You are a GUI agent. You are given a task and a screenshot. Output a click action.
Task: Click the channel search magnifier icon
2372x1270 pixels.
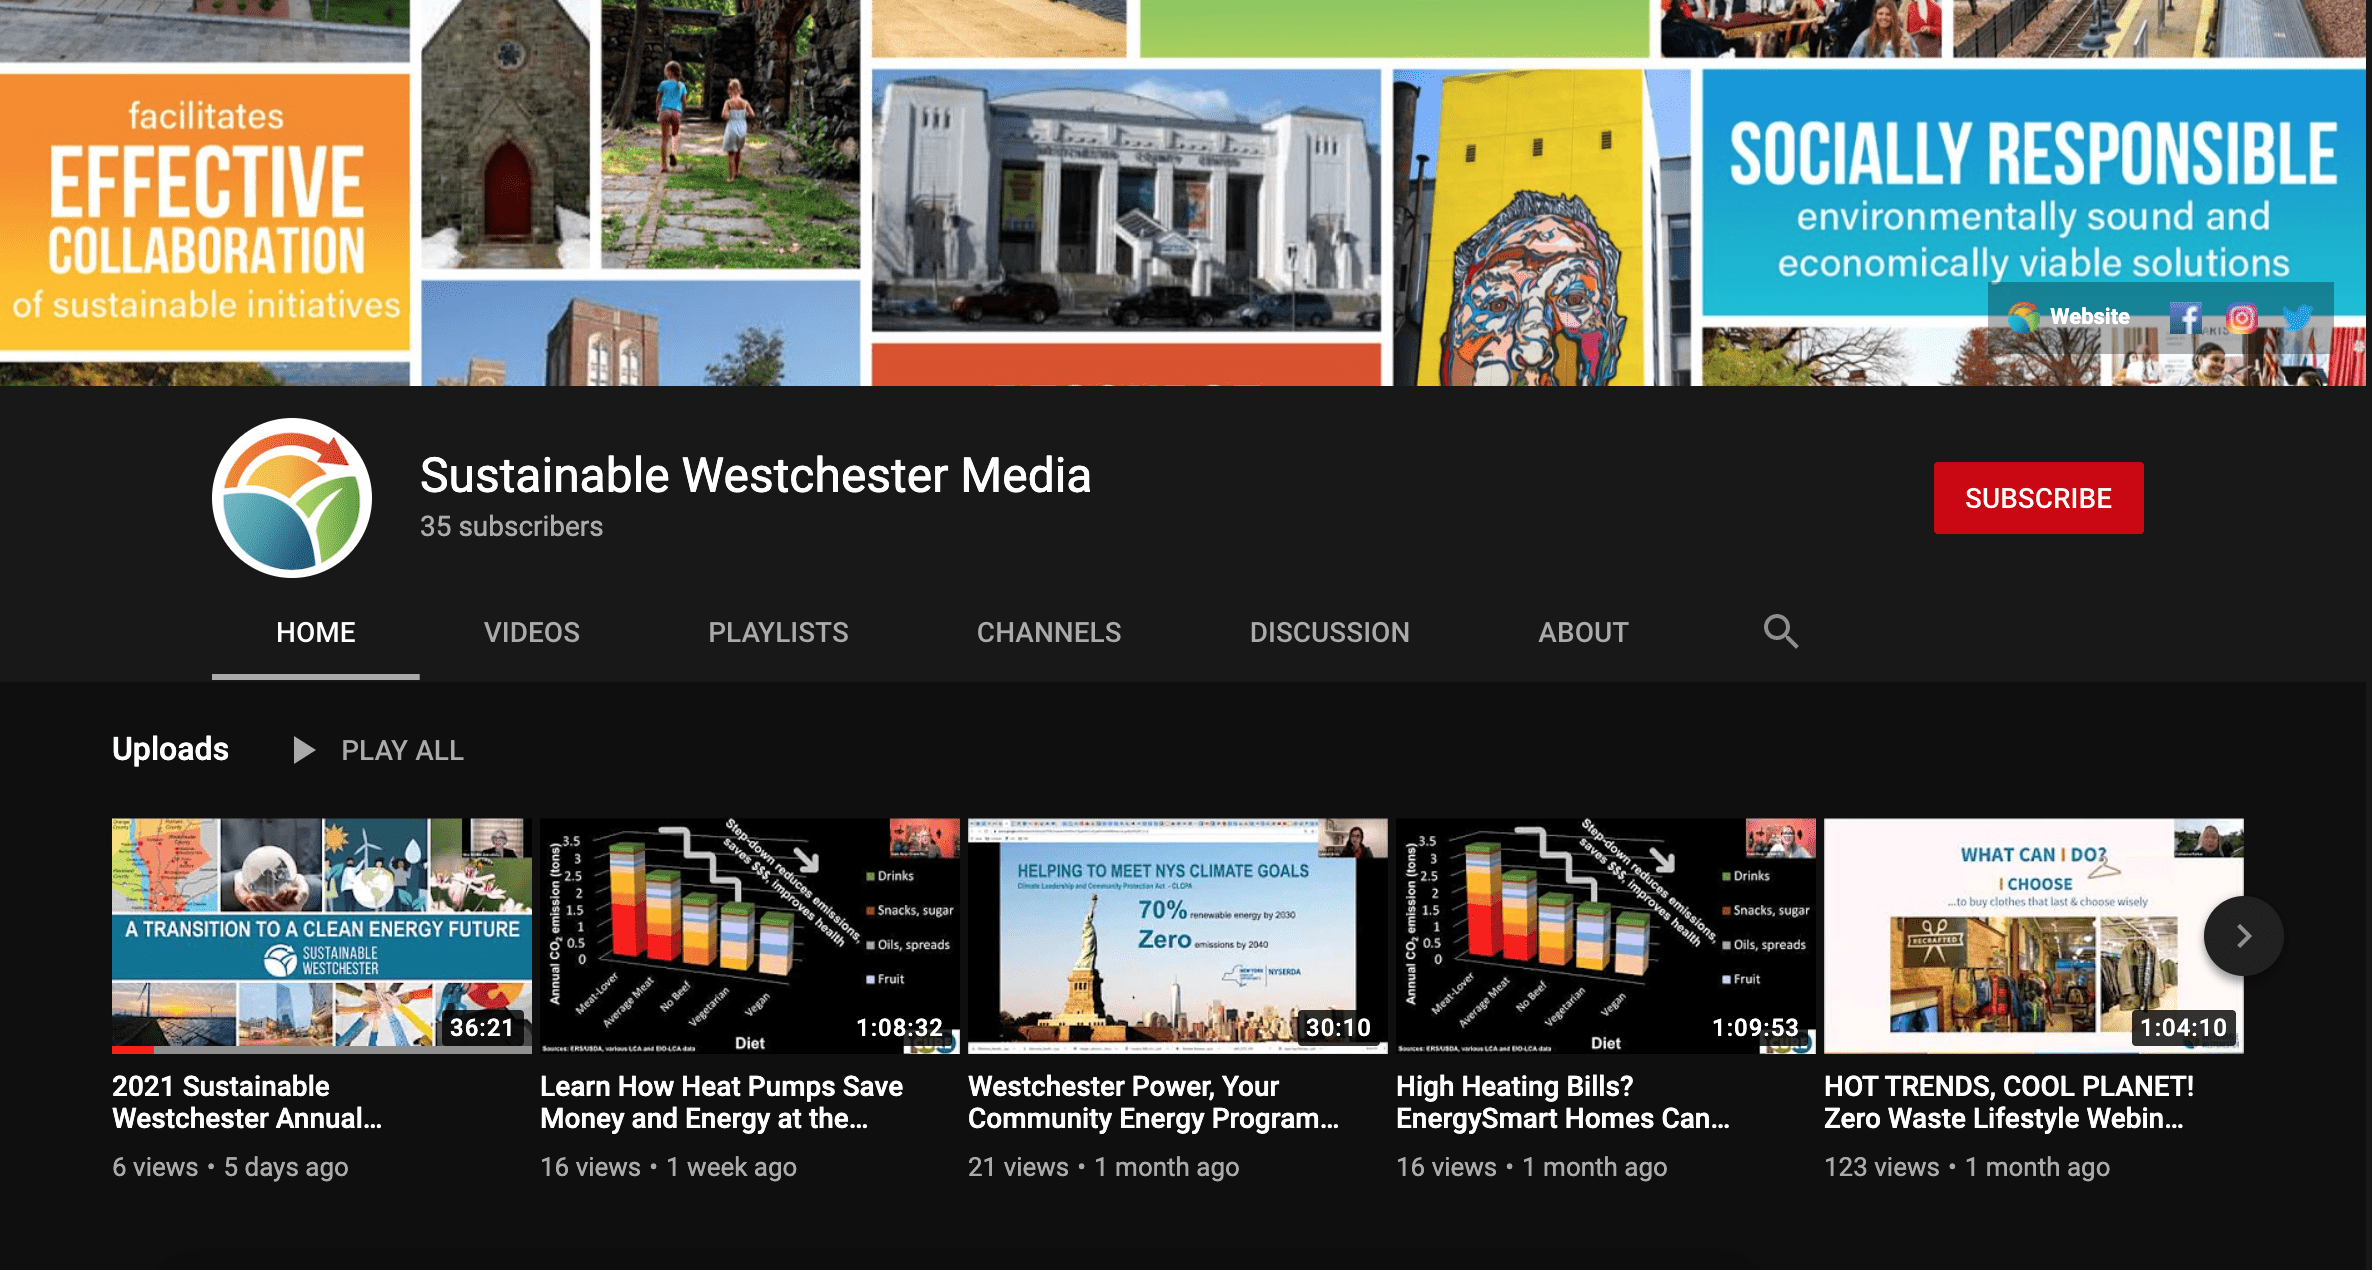tap(1780, 632)
